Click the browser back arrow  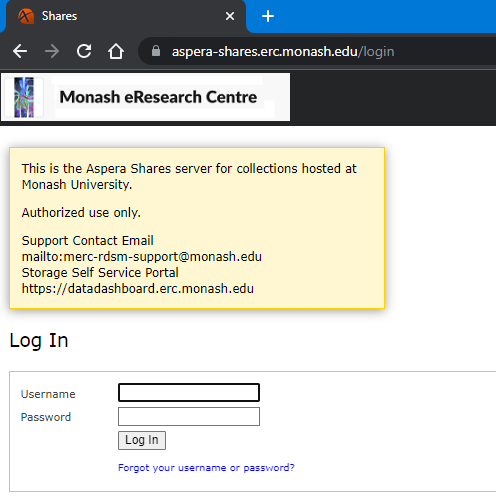click(20, 51)
